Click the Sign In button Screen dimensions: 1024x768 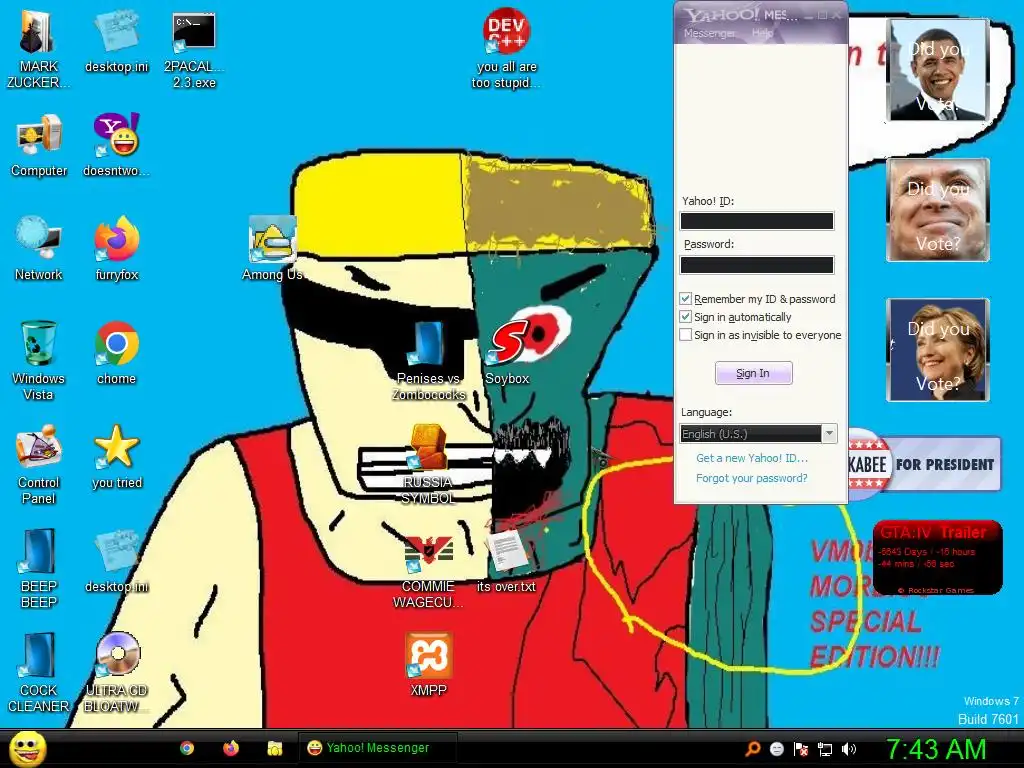coord(753,373)
